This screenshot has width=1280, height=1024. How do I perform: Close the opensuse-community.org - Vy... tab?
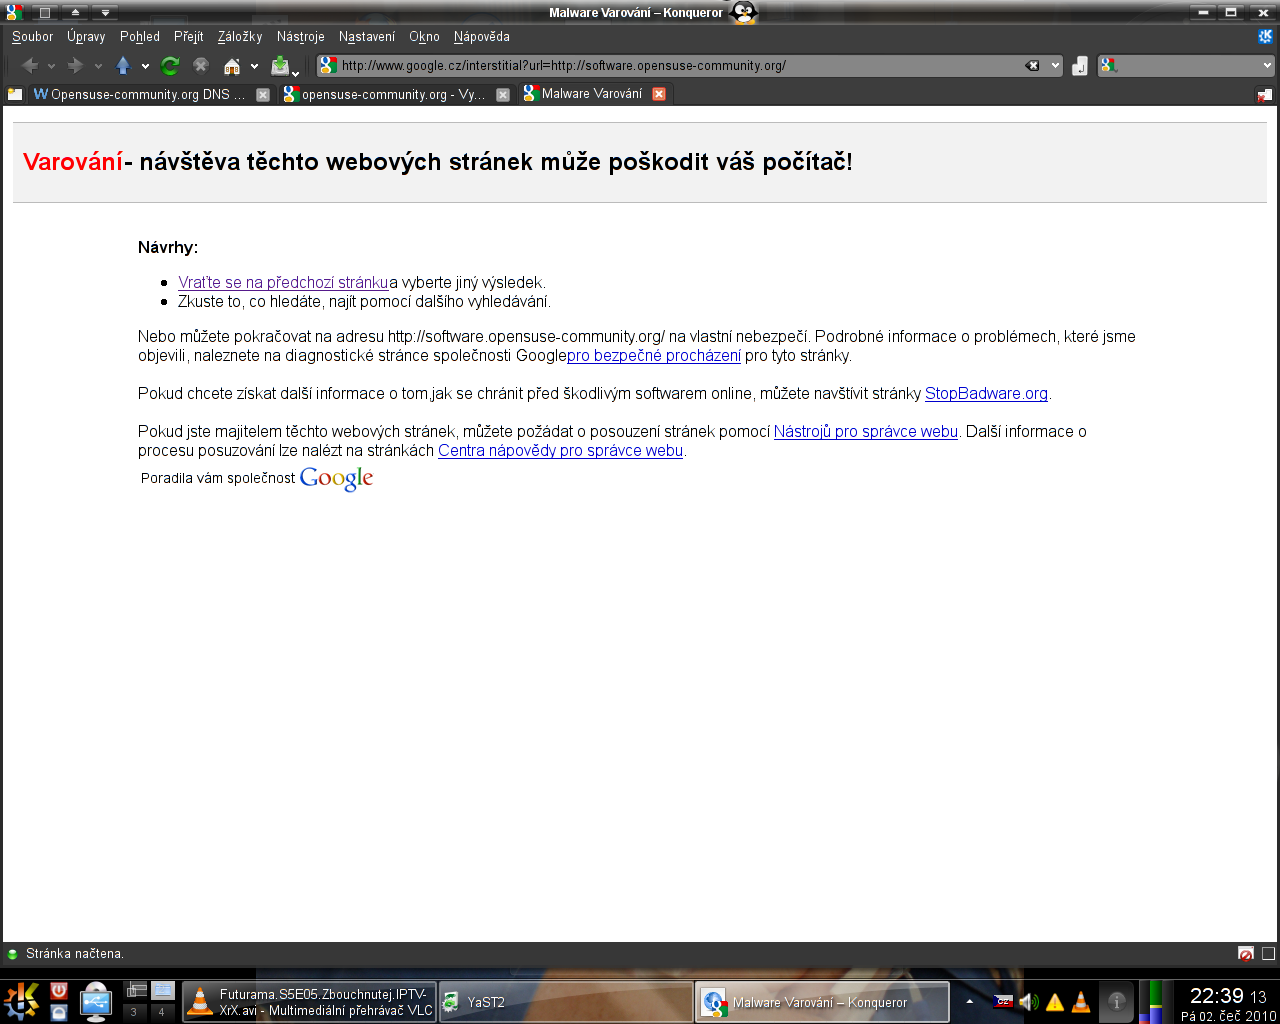click(503, 95)
